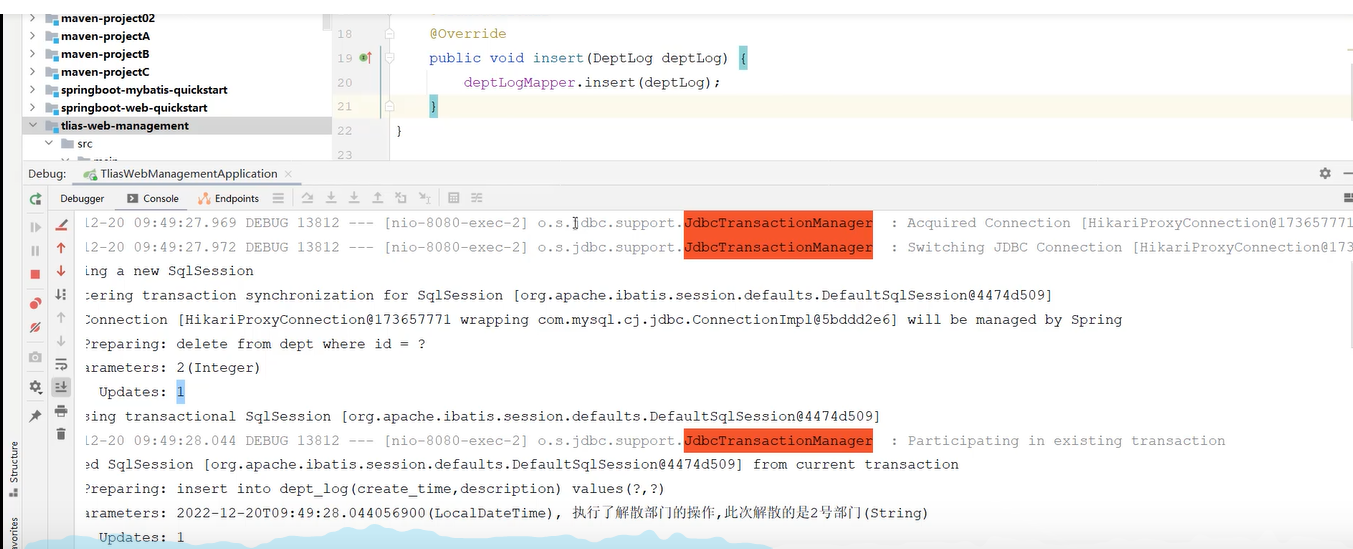Screen dimensions: 1353x549
Task: Click the sort lines icon in console
Action: pos(61,294)
